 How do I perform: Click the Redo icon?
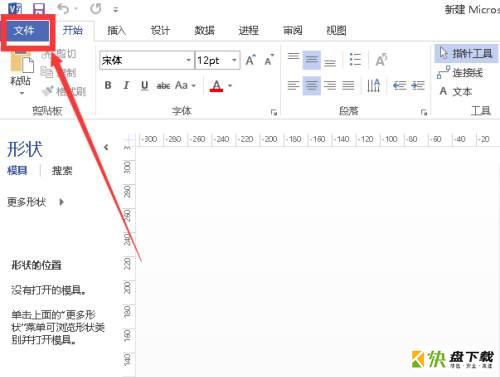pos(96,9)
